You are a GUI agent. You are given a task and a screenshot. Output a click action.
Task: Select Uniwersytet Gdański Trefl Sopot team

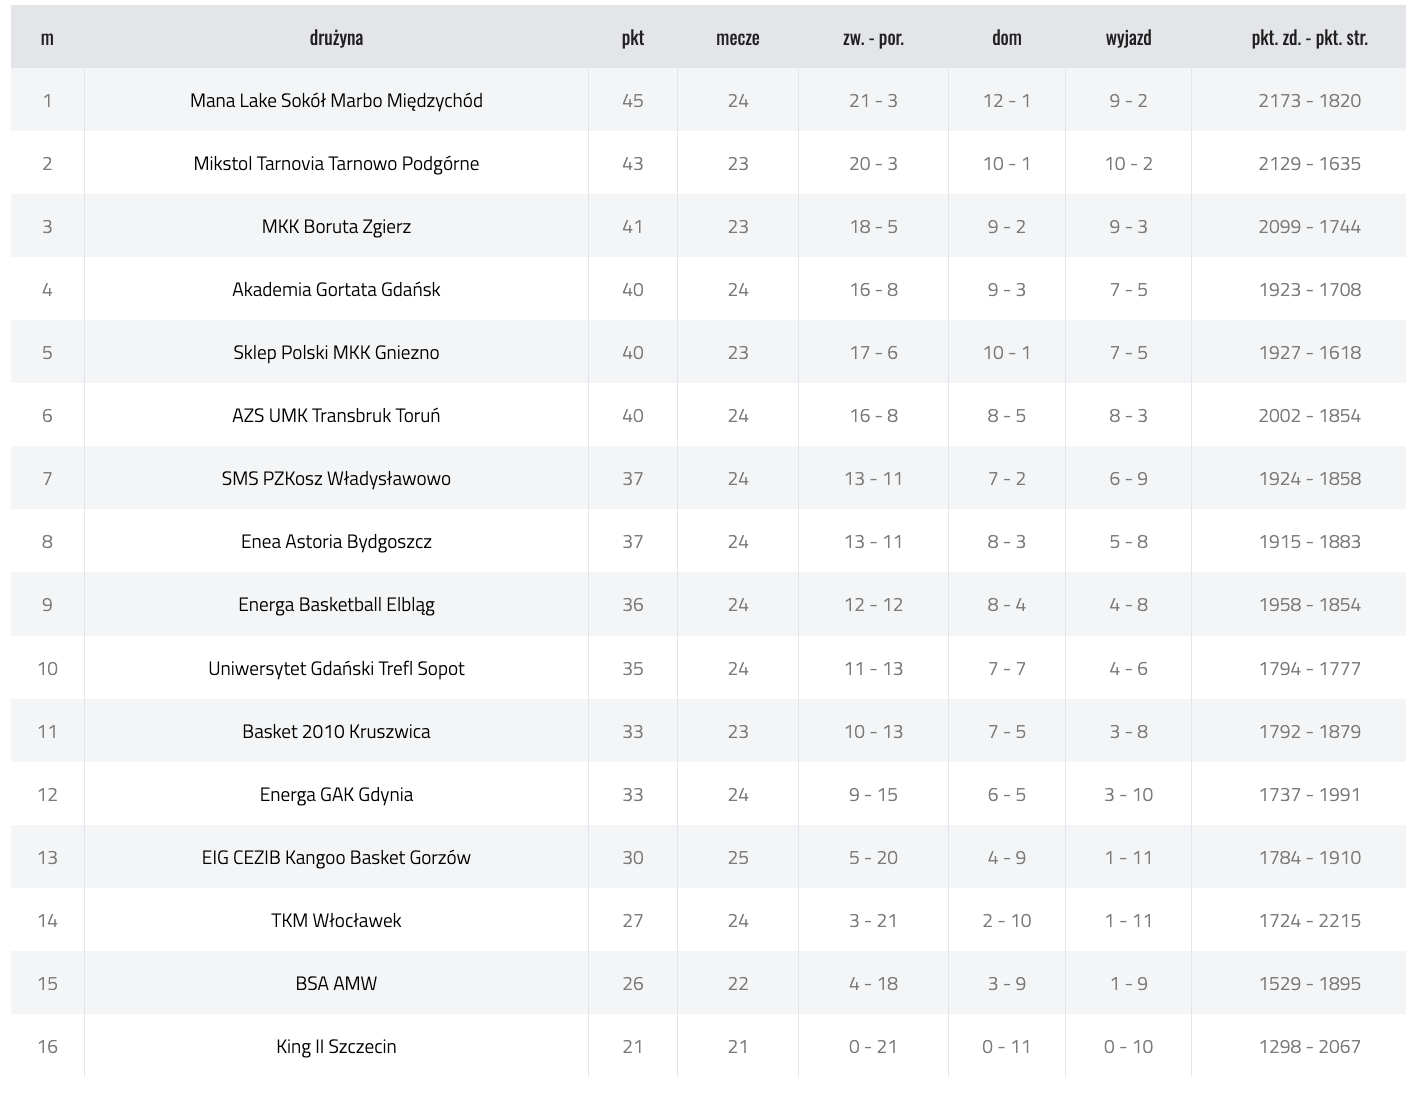click(x=336, y=668)
